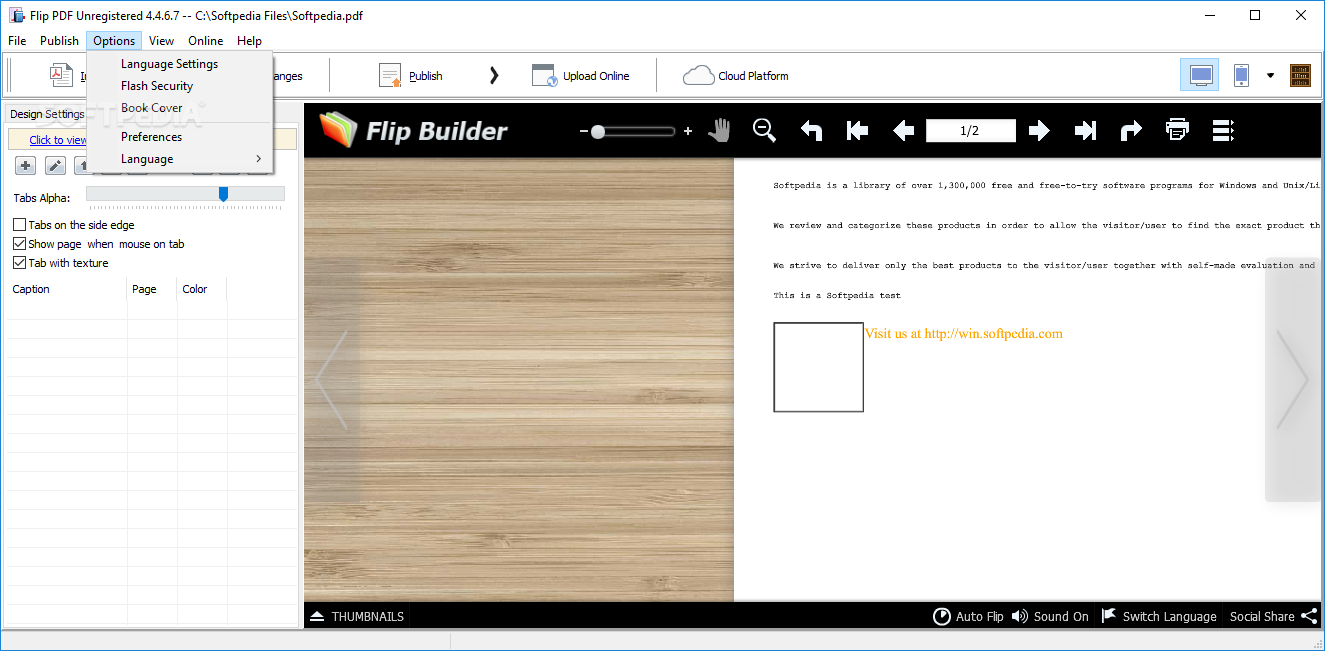1325x651 pixels.
Task: Open the Online menu
Action: [206, 41]
